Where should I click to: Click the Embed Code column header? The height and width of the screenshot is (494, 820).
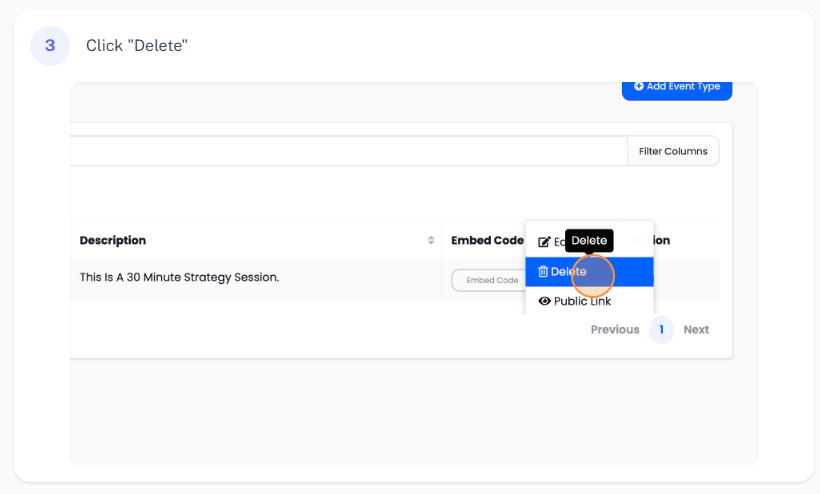(487, 240)
